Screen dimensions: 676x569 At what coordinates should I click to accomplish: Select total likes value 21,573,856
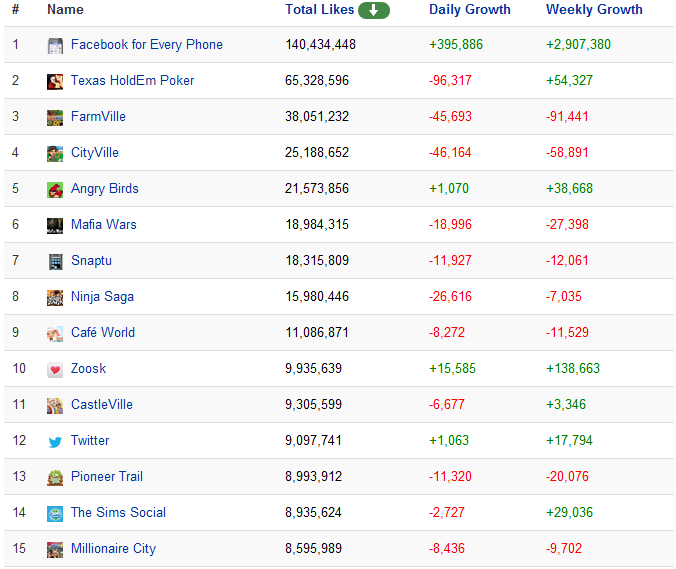317,188
